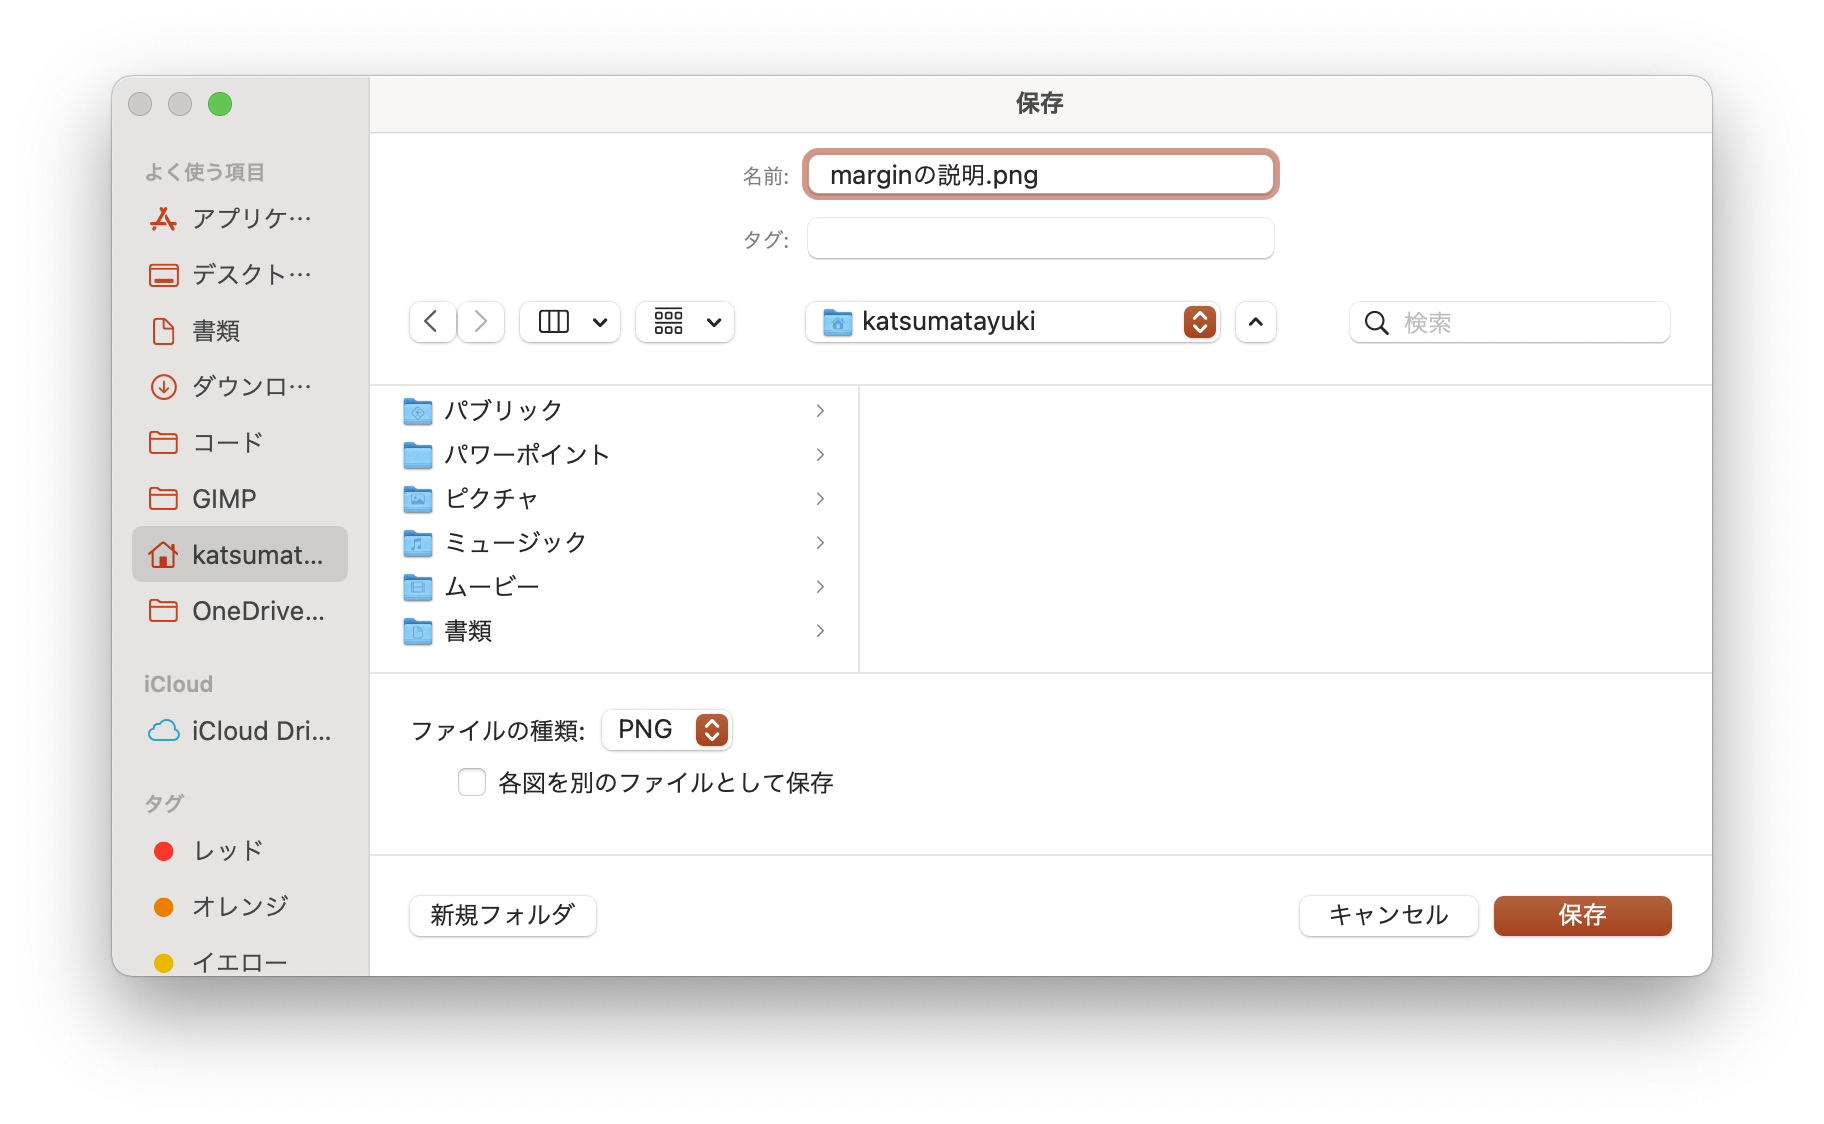Select the 書類 folder in the file list

tap(614, 630)
